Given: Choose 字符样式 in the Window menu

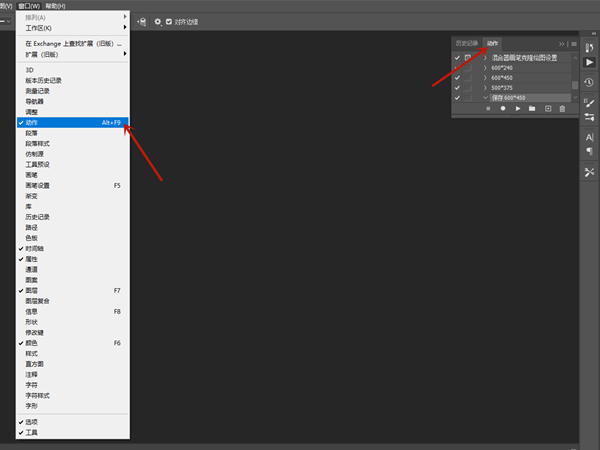Looking at the screenshot, I should click(73, 395).
